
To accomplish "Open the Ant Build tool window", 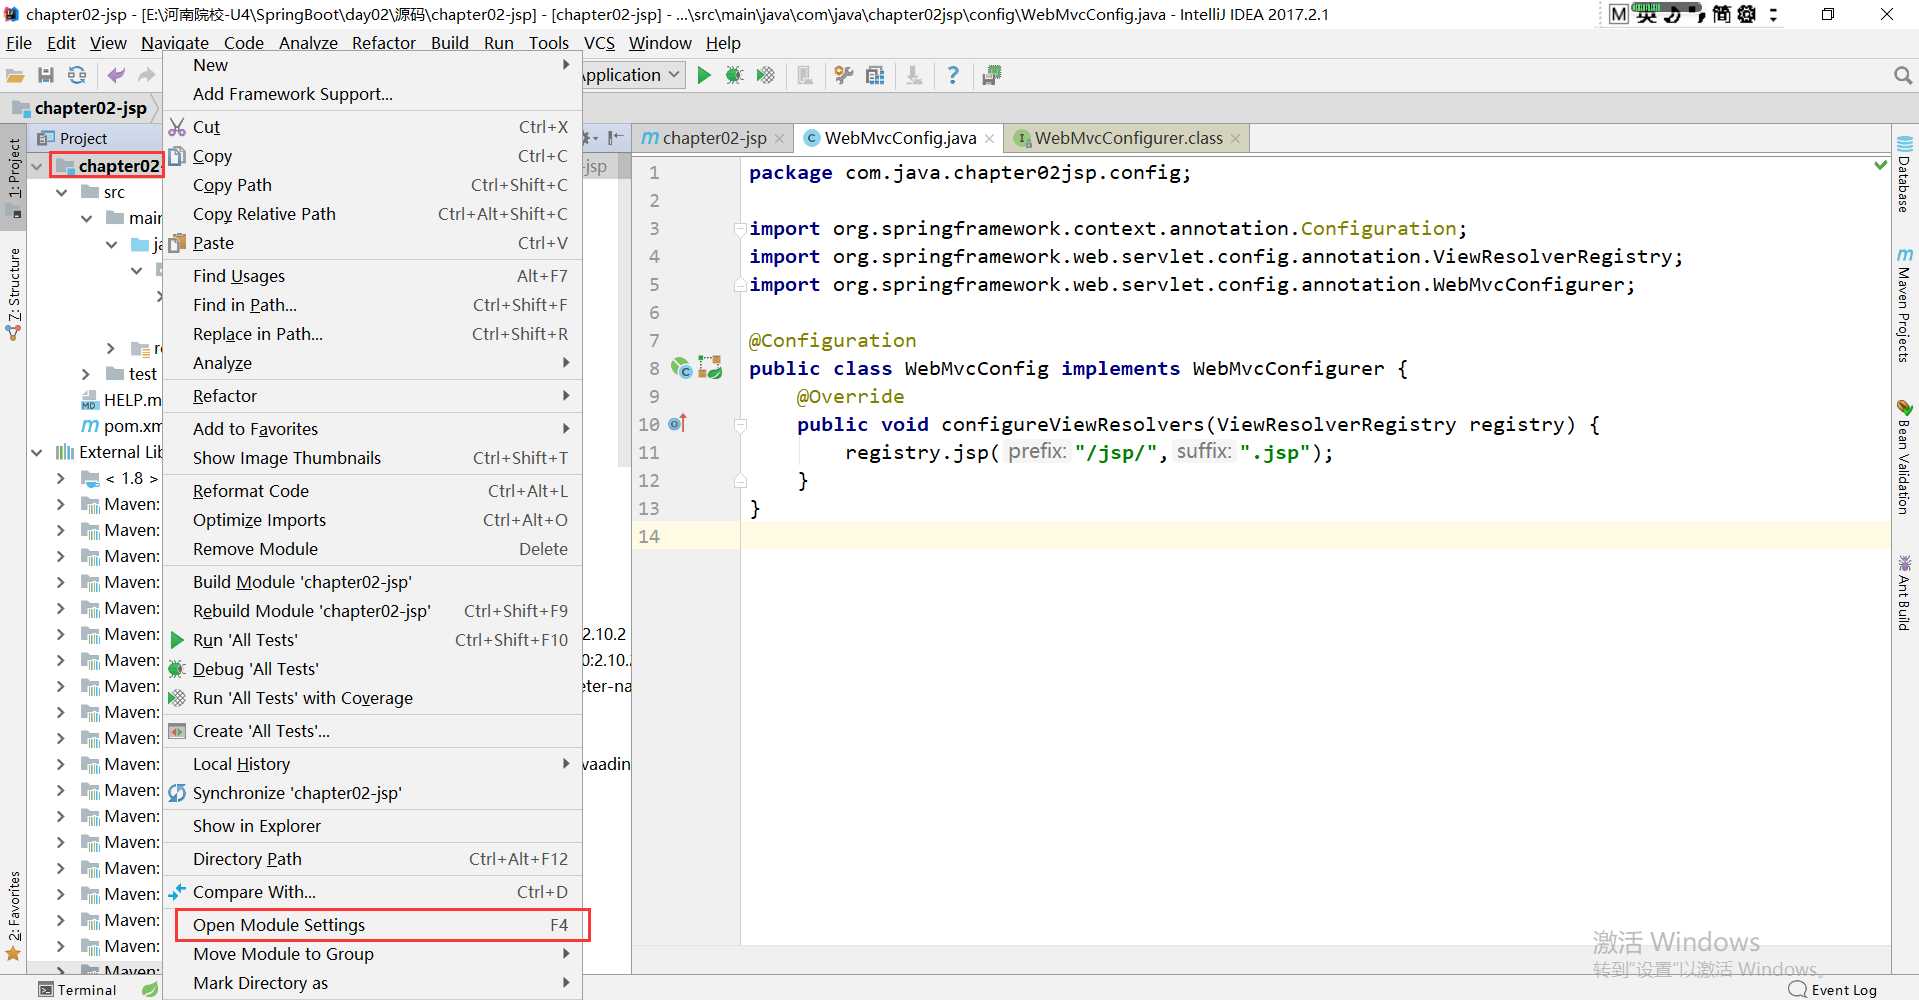I will (1904, 592).
